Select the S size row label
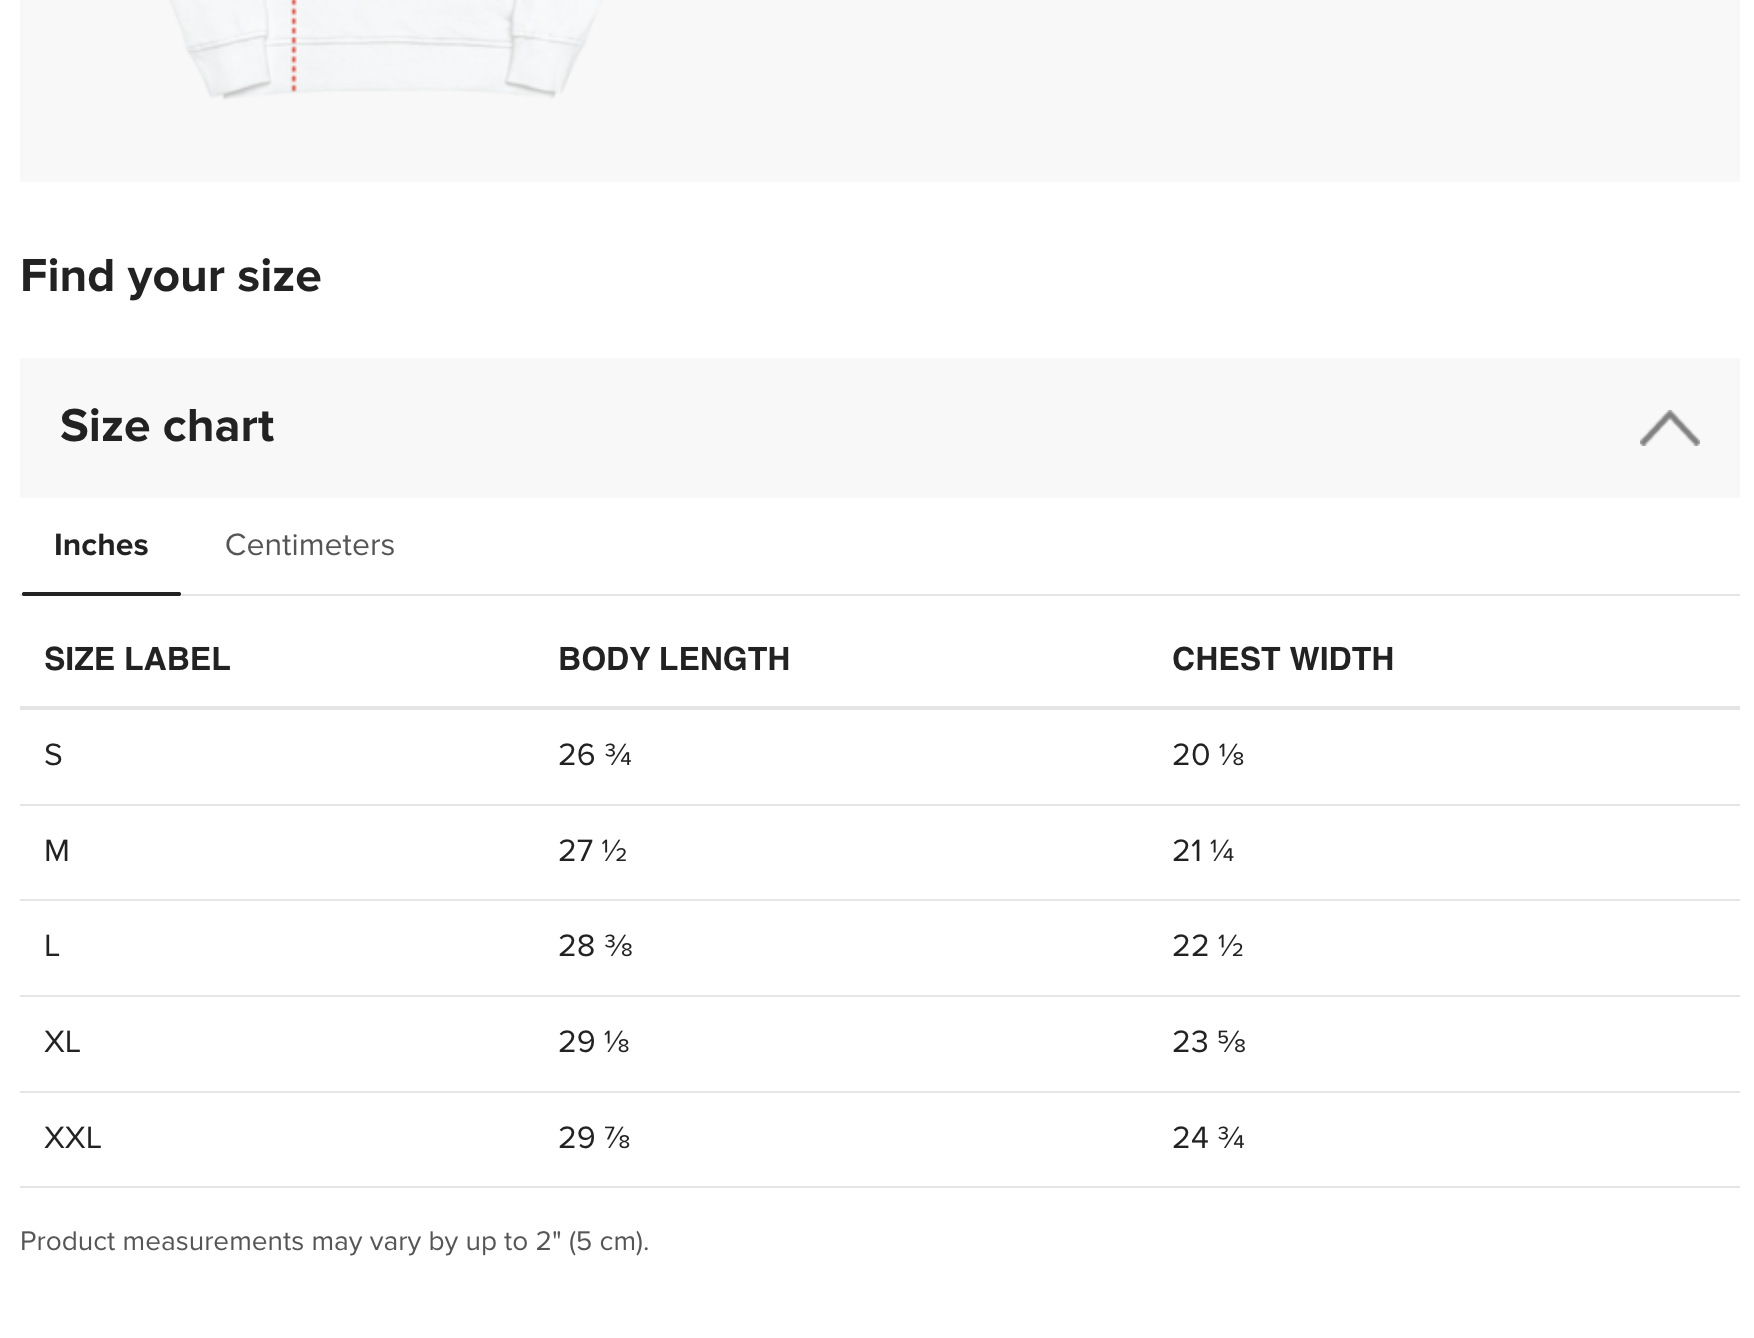The height and width of the screenshot is (1338, 1754). click(x=53, y=755)
